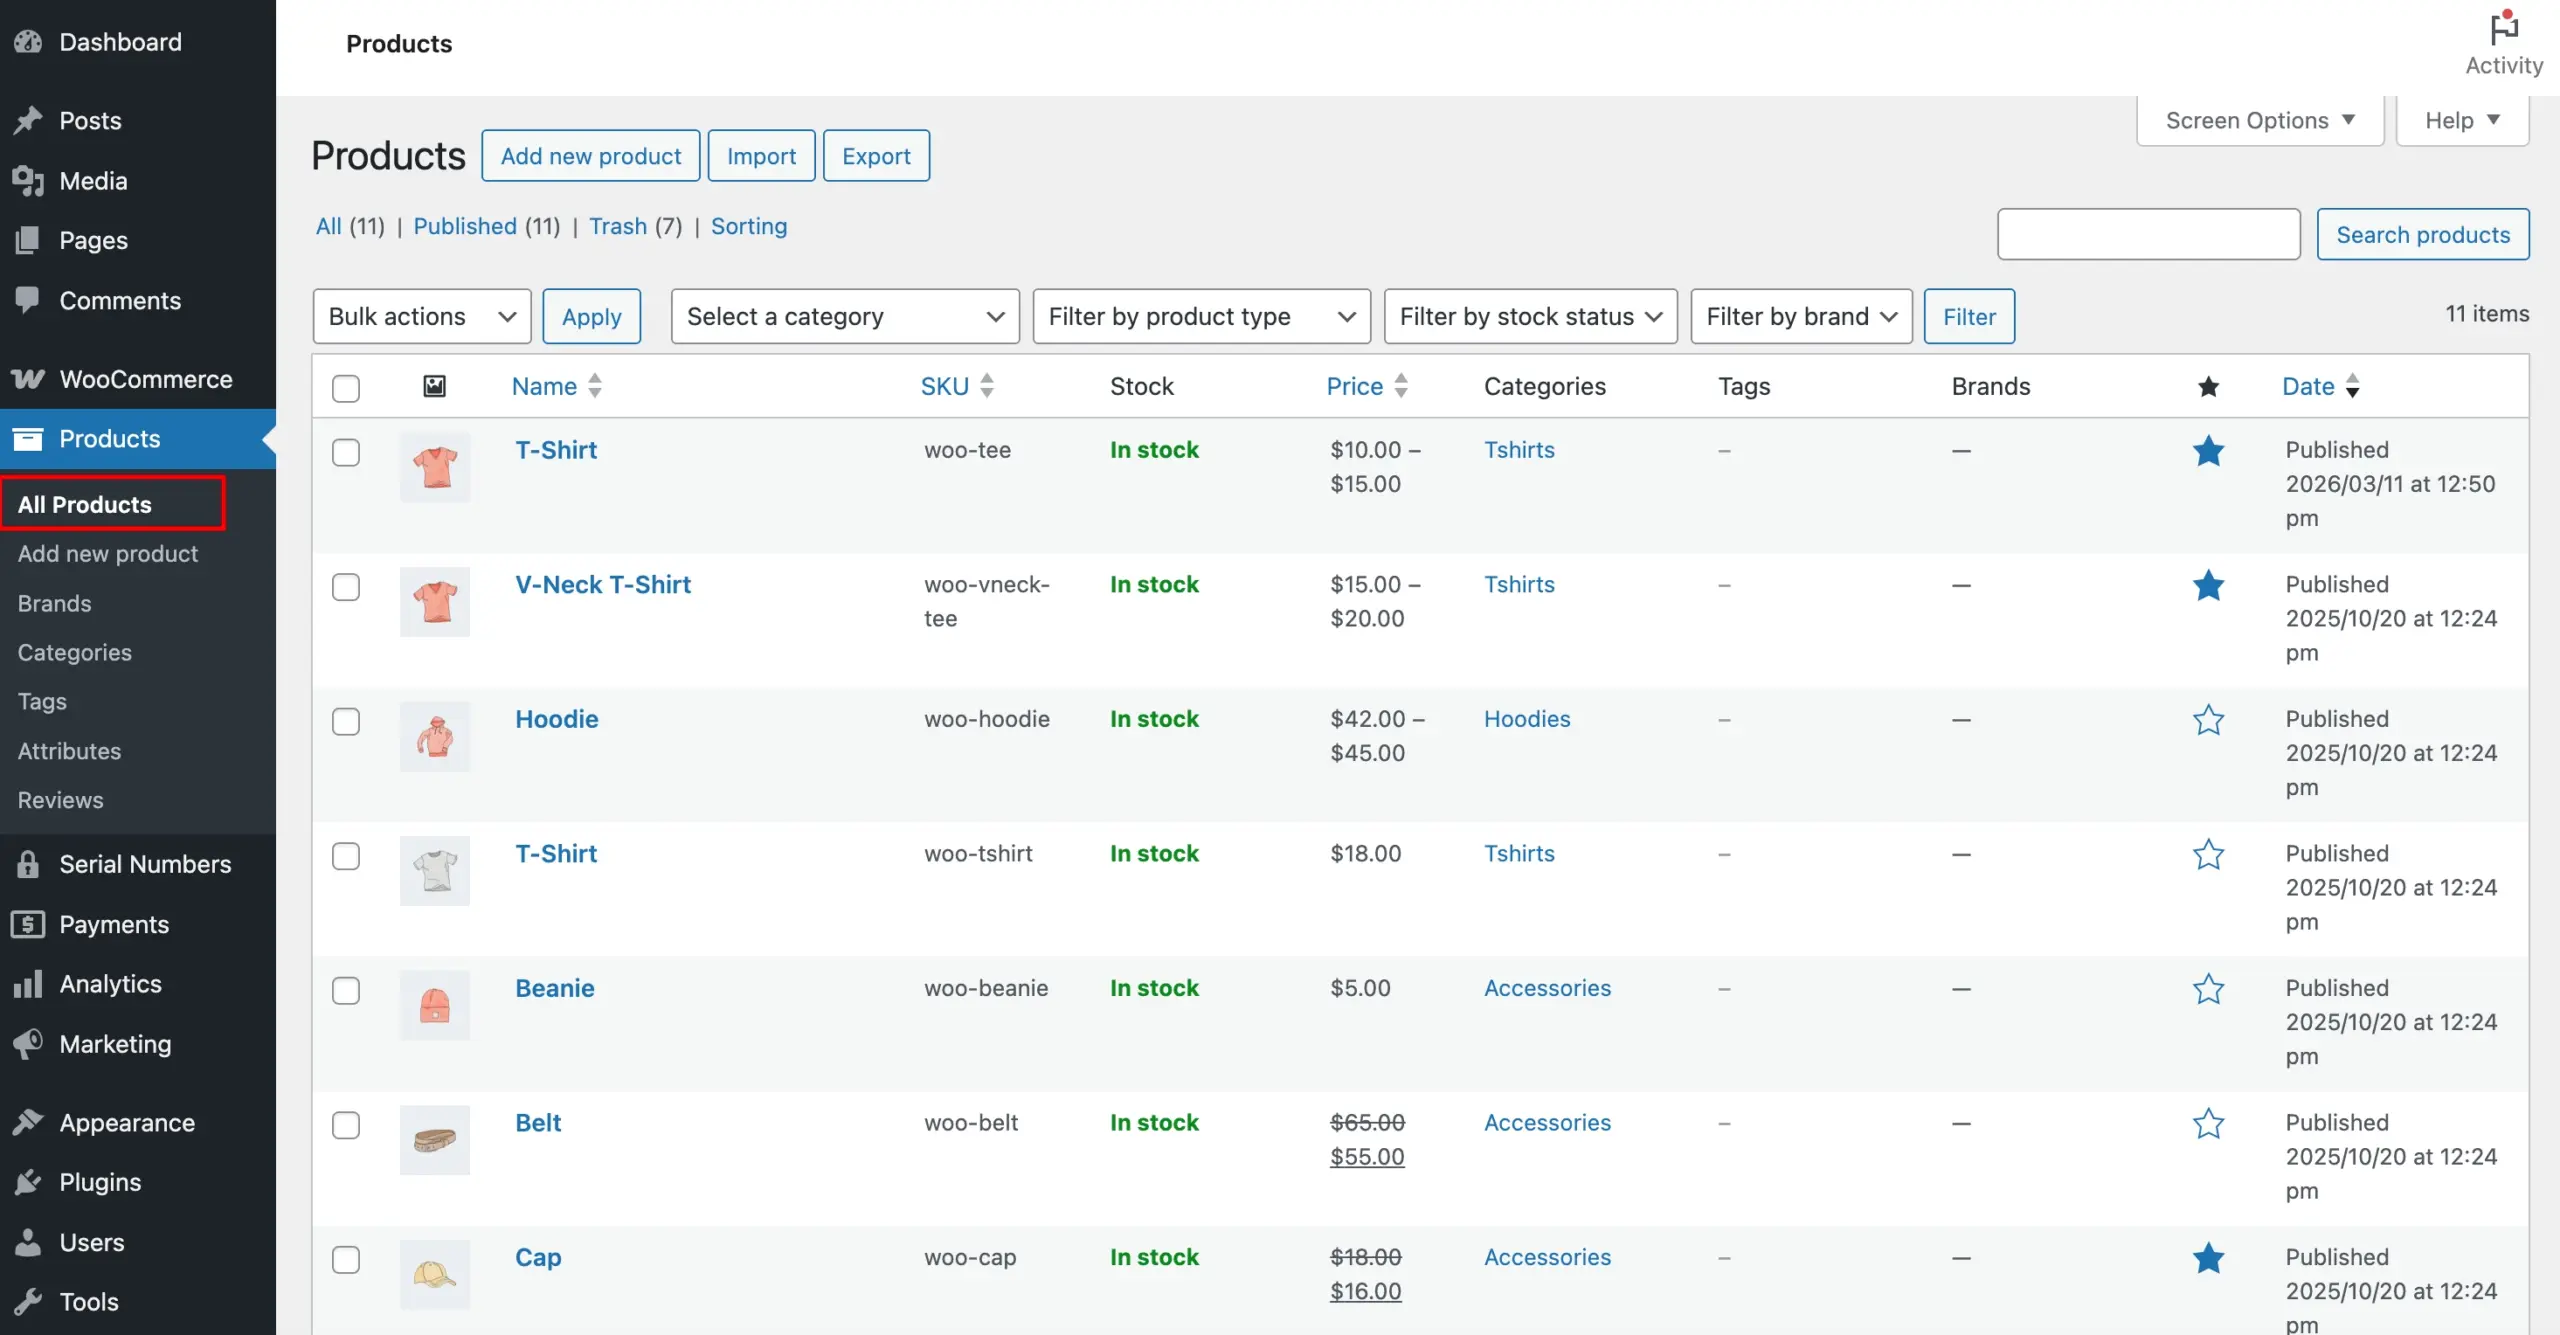Open the Bulk actions dropdown
The height and width of the screenshot is (1335, 2560).
[422, 316]
